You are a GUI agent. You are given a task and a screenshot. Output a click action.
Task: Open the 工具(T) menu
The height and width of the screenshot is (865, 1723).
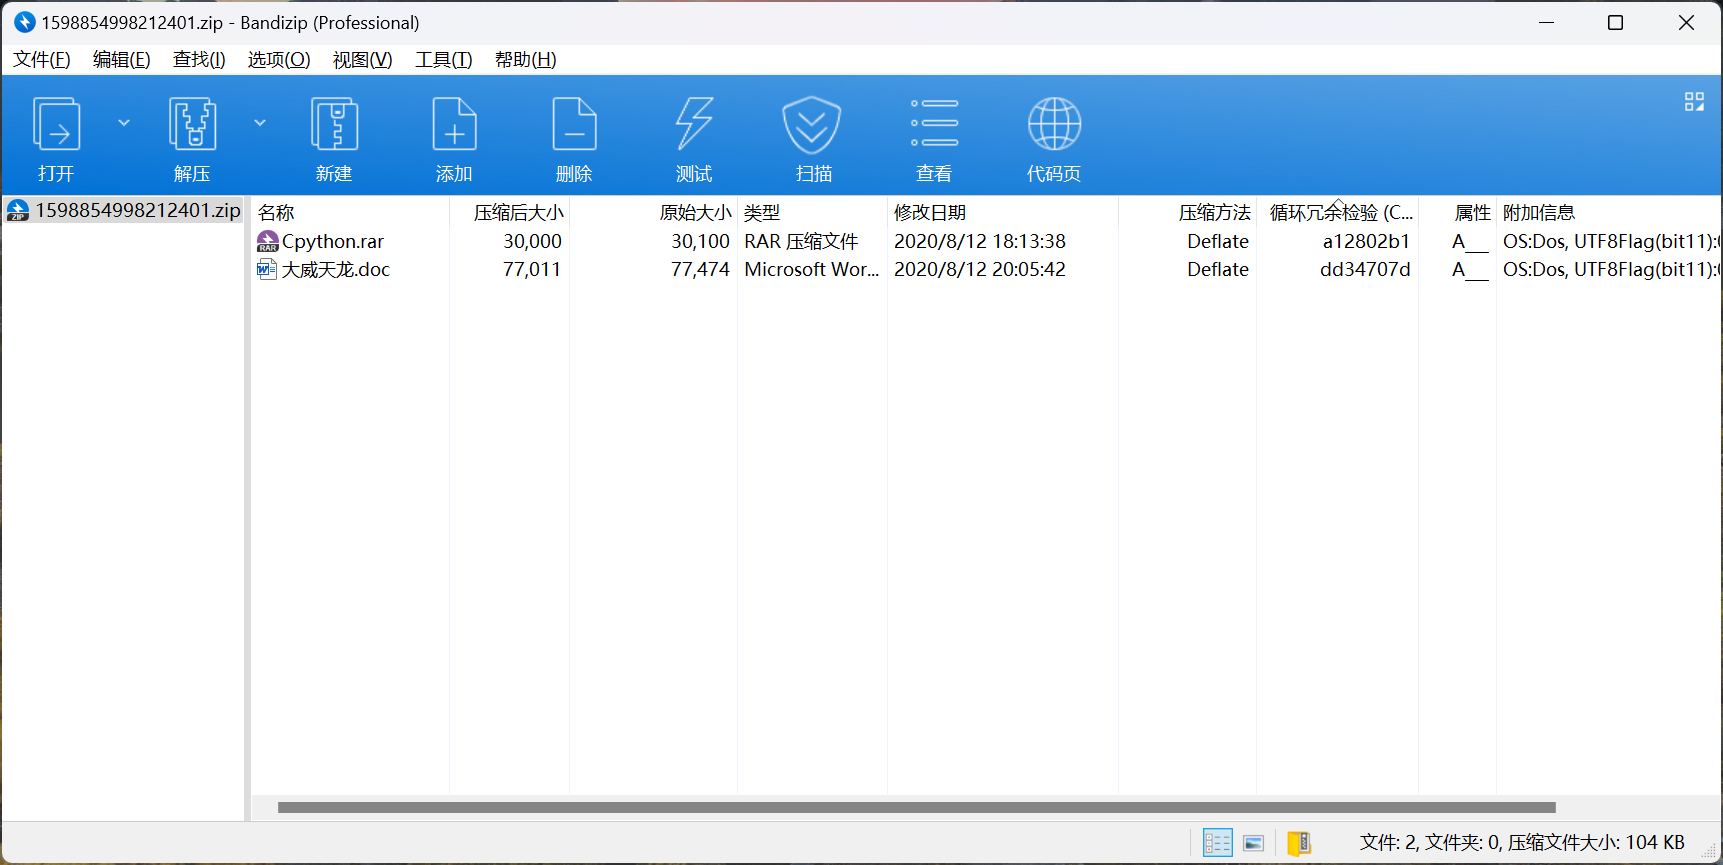[444, 60]
